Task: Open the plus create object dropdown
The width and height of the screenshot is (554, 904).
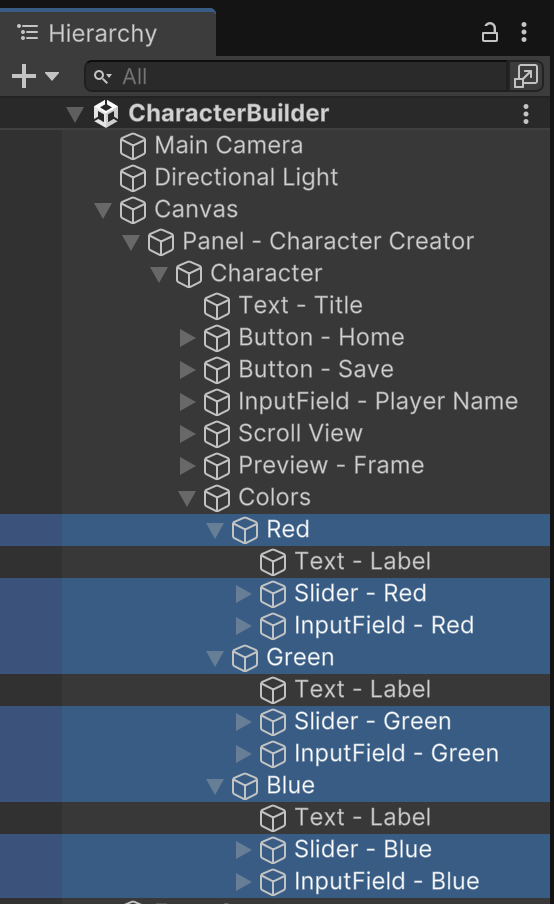Action: (35, 76)
